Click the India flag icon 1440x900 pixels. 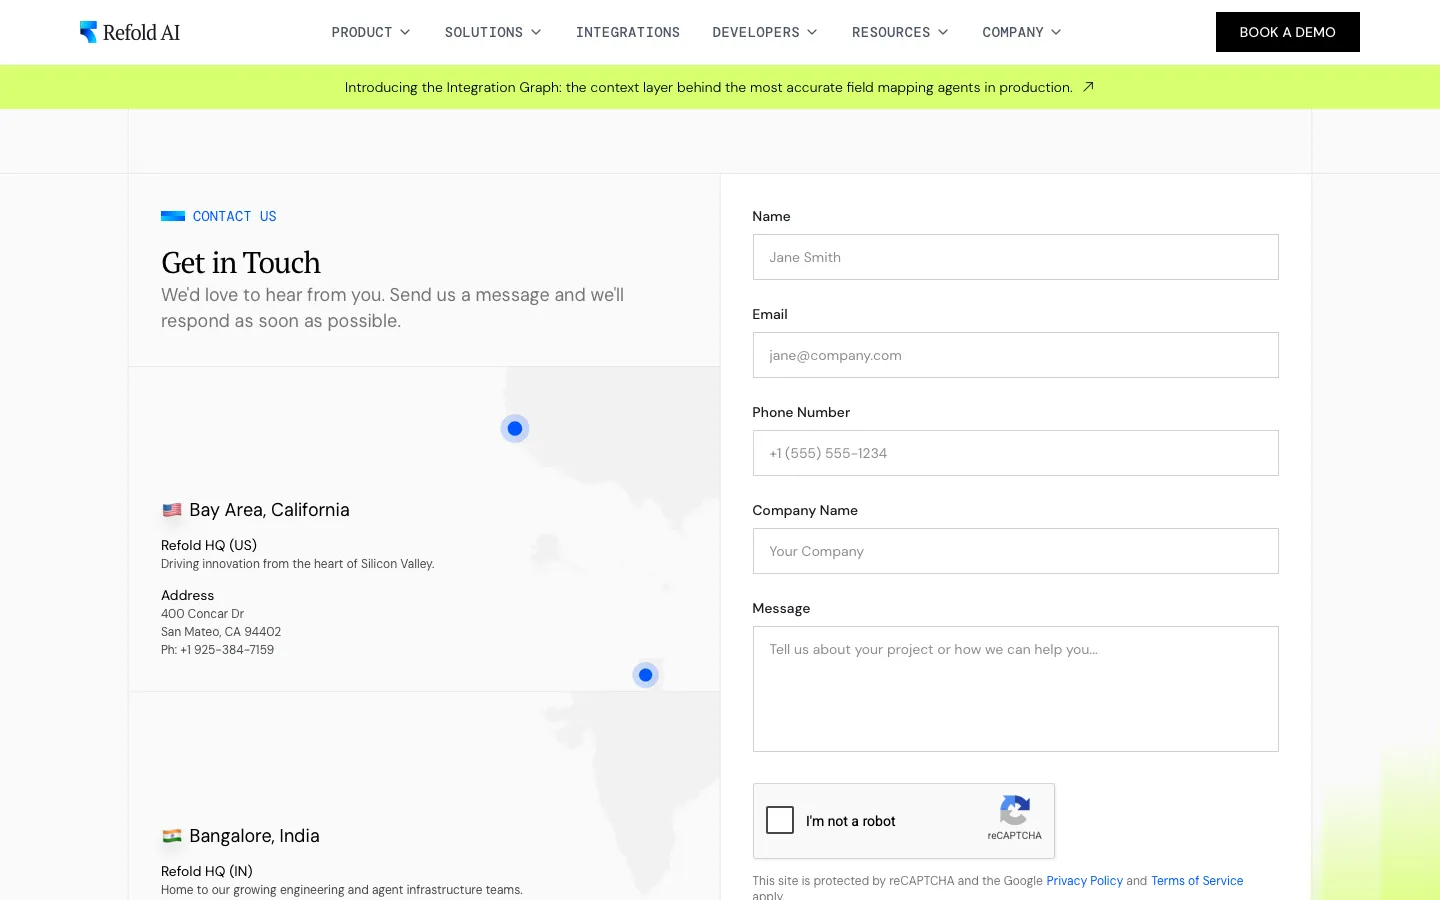[172, 836]
